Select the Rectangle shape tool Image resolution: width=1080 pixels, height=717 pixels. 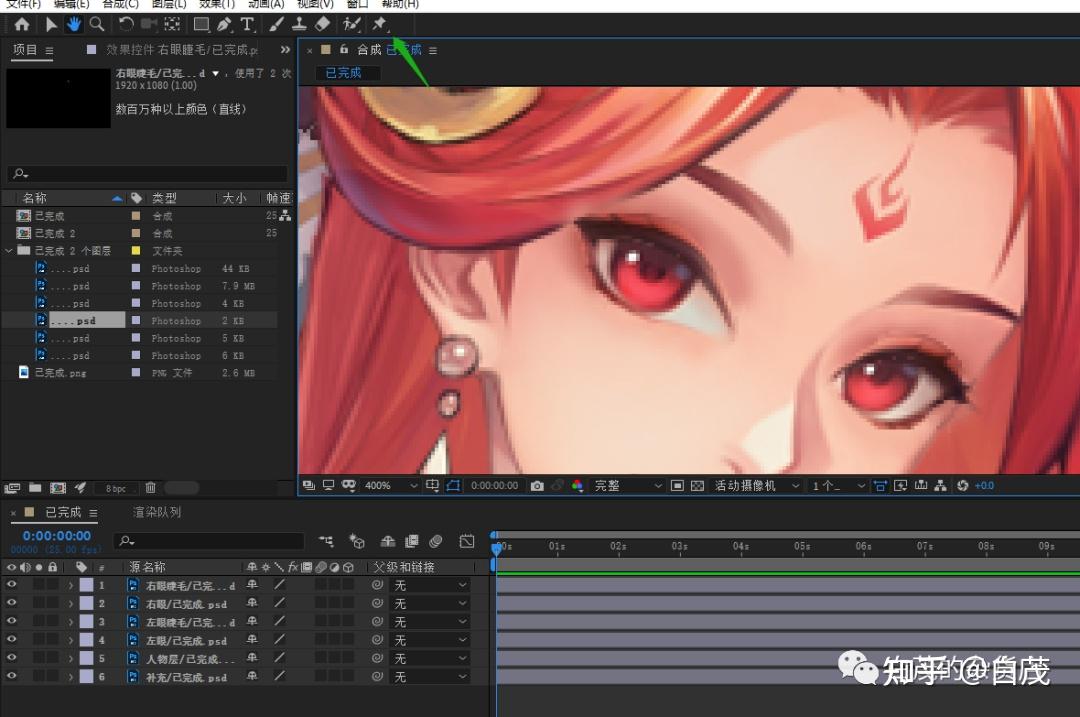click(201, 25)
